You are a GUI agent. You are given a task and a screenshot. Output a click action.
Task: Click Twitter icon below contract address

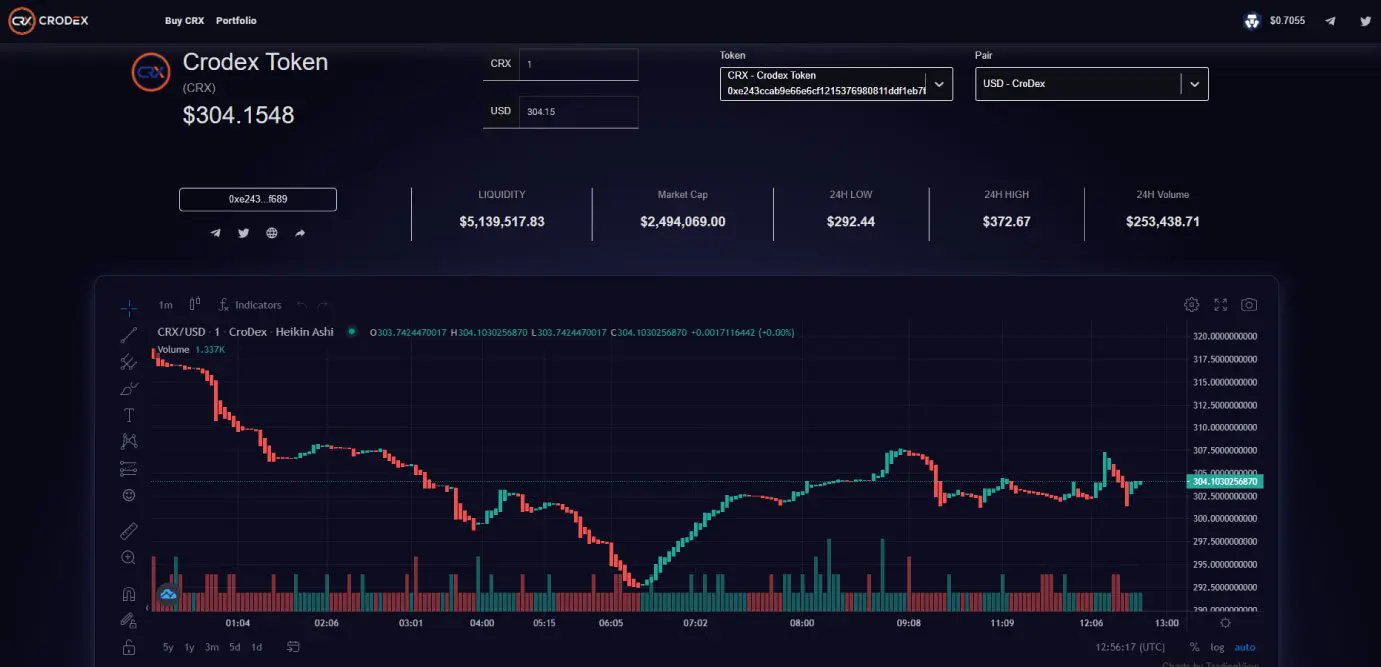(x=243, y=233)
